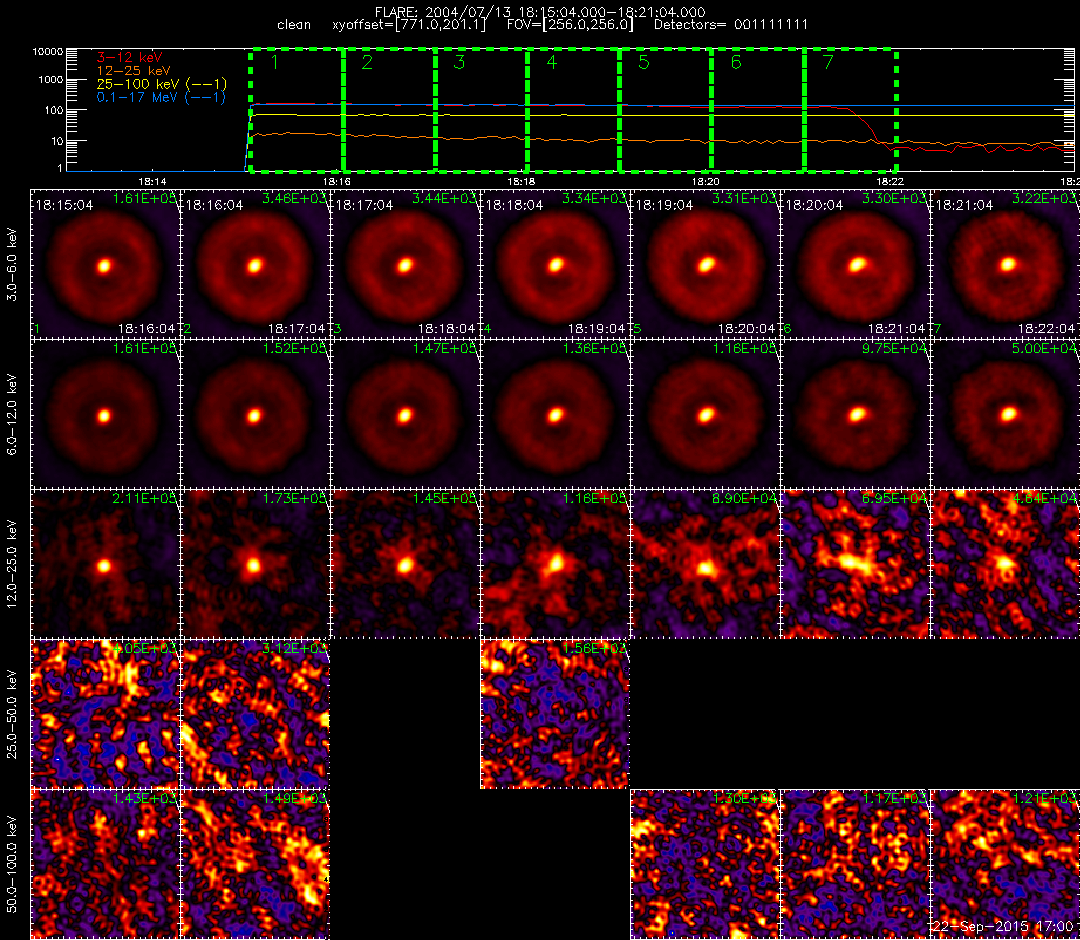
Task: Click the red '3-12 keV' legend entry
Action: (x=129, y=57)
